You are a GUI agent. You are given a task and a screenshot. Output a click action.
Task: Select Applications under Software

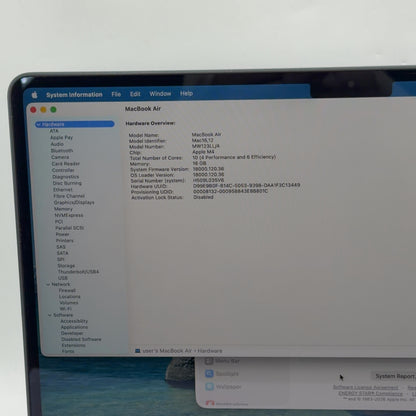tap(74, 327)
